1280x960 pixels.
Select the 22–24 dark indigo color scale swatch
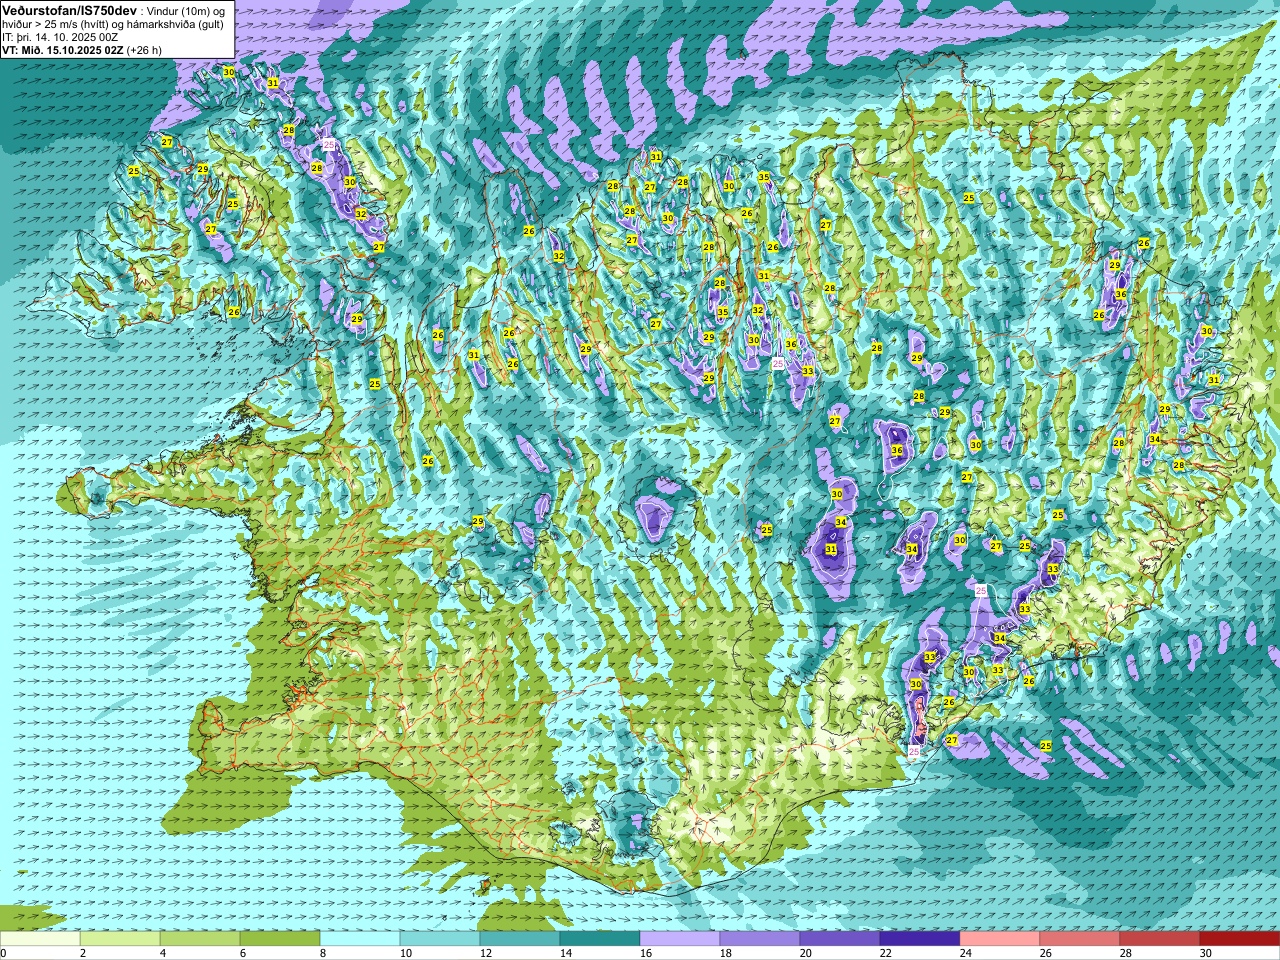(x=920, y=938)
